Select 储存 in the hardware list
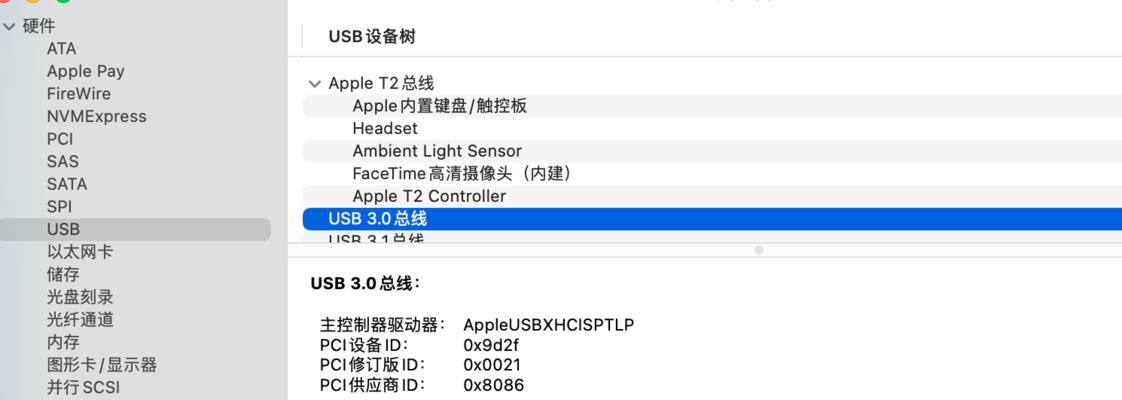 tap(63, 275)
